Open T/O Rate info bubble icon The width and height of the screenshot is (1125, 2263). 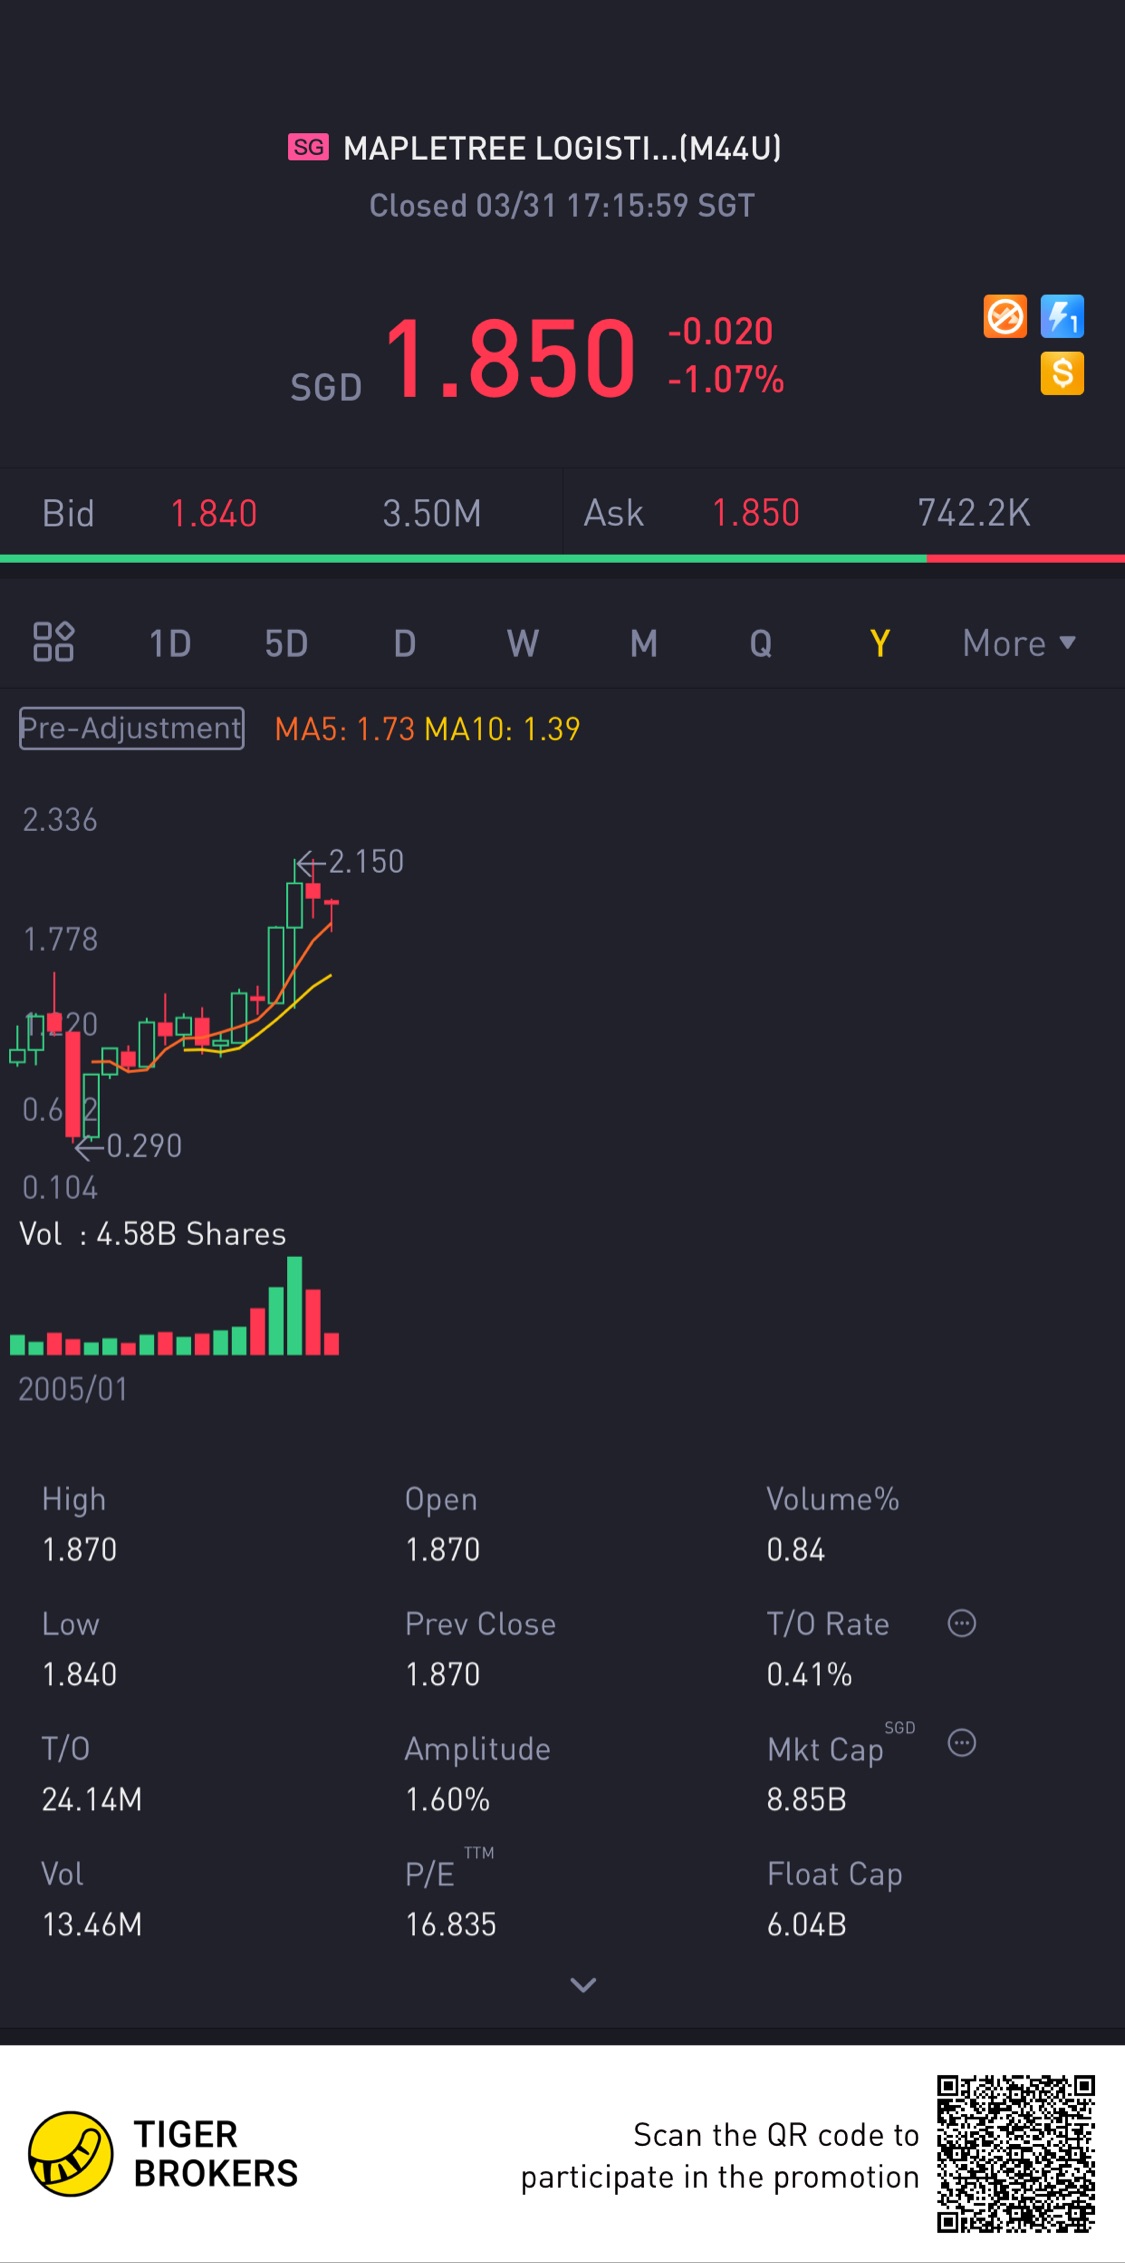[961, 1623]
